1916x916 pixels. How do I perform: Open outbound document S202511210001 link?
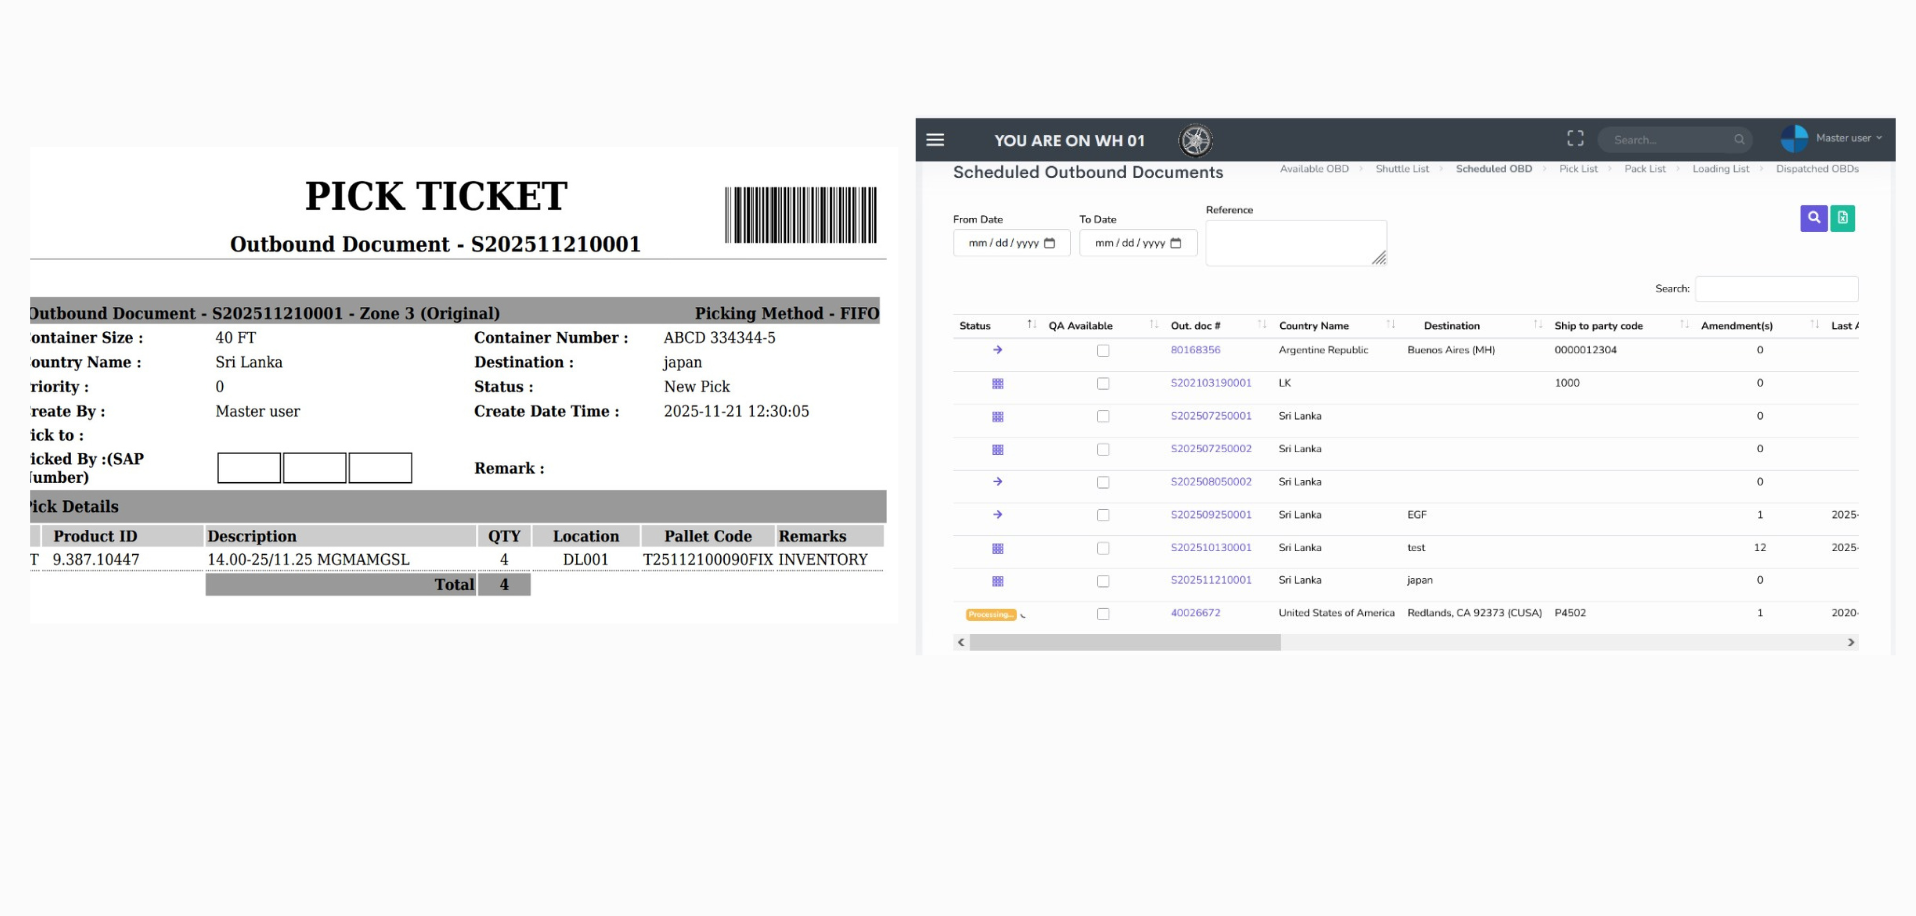[1211, 580]
